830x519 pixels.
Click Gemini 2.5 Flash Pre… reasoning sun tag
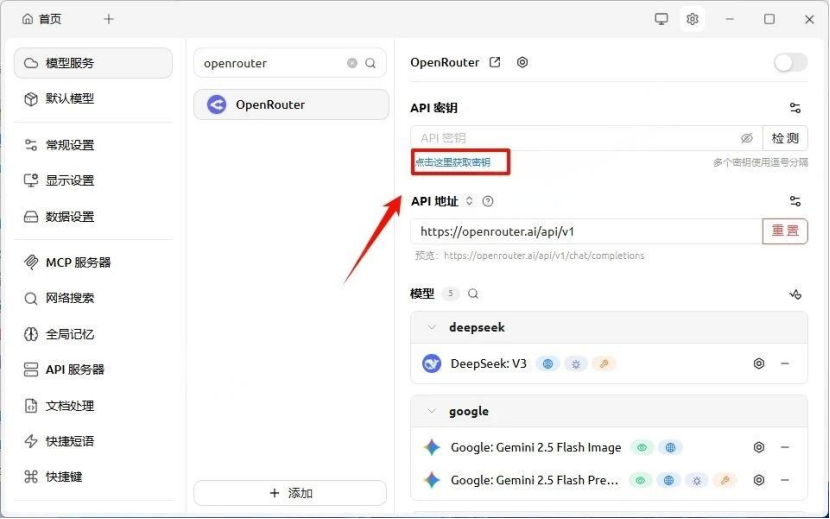pos(697,480)
